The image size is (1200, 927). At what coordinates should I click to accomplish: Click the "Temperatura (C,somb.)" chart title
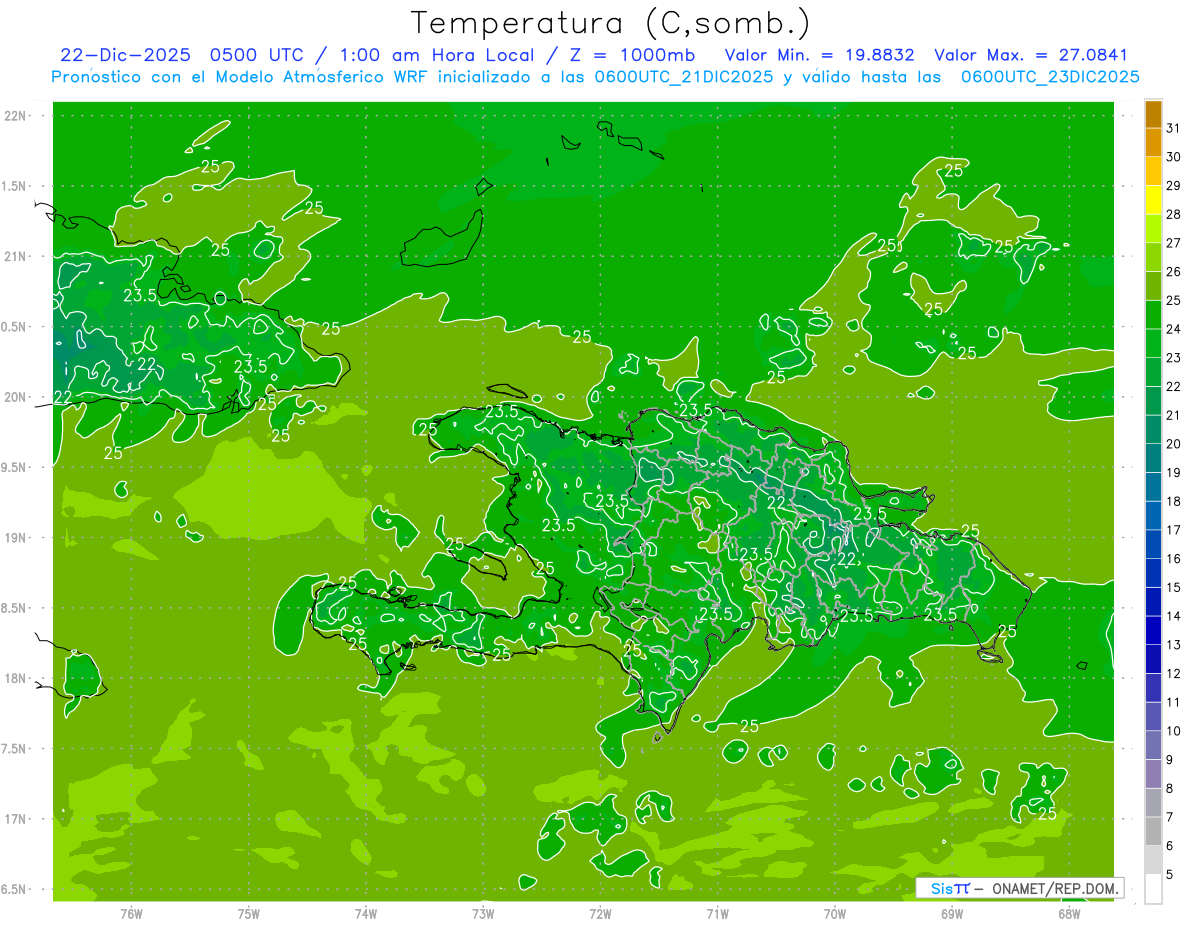click(x=611, y=23)
